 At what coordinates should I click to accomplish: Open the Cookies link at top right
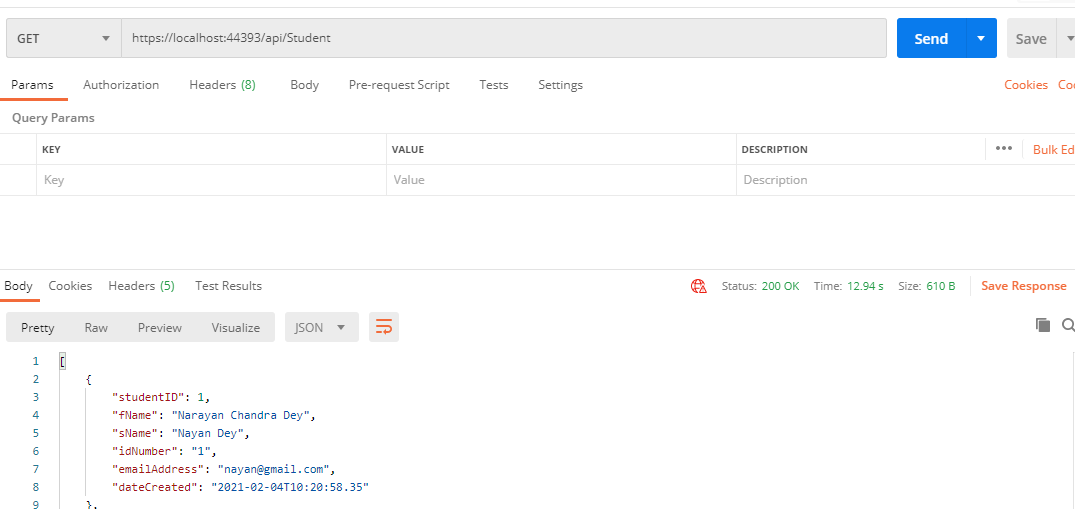[x=1026, y=85]
